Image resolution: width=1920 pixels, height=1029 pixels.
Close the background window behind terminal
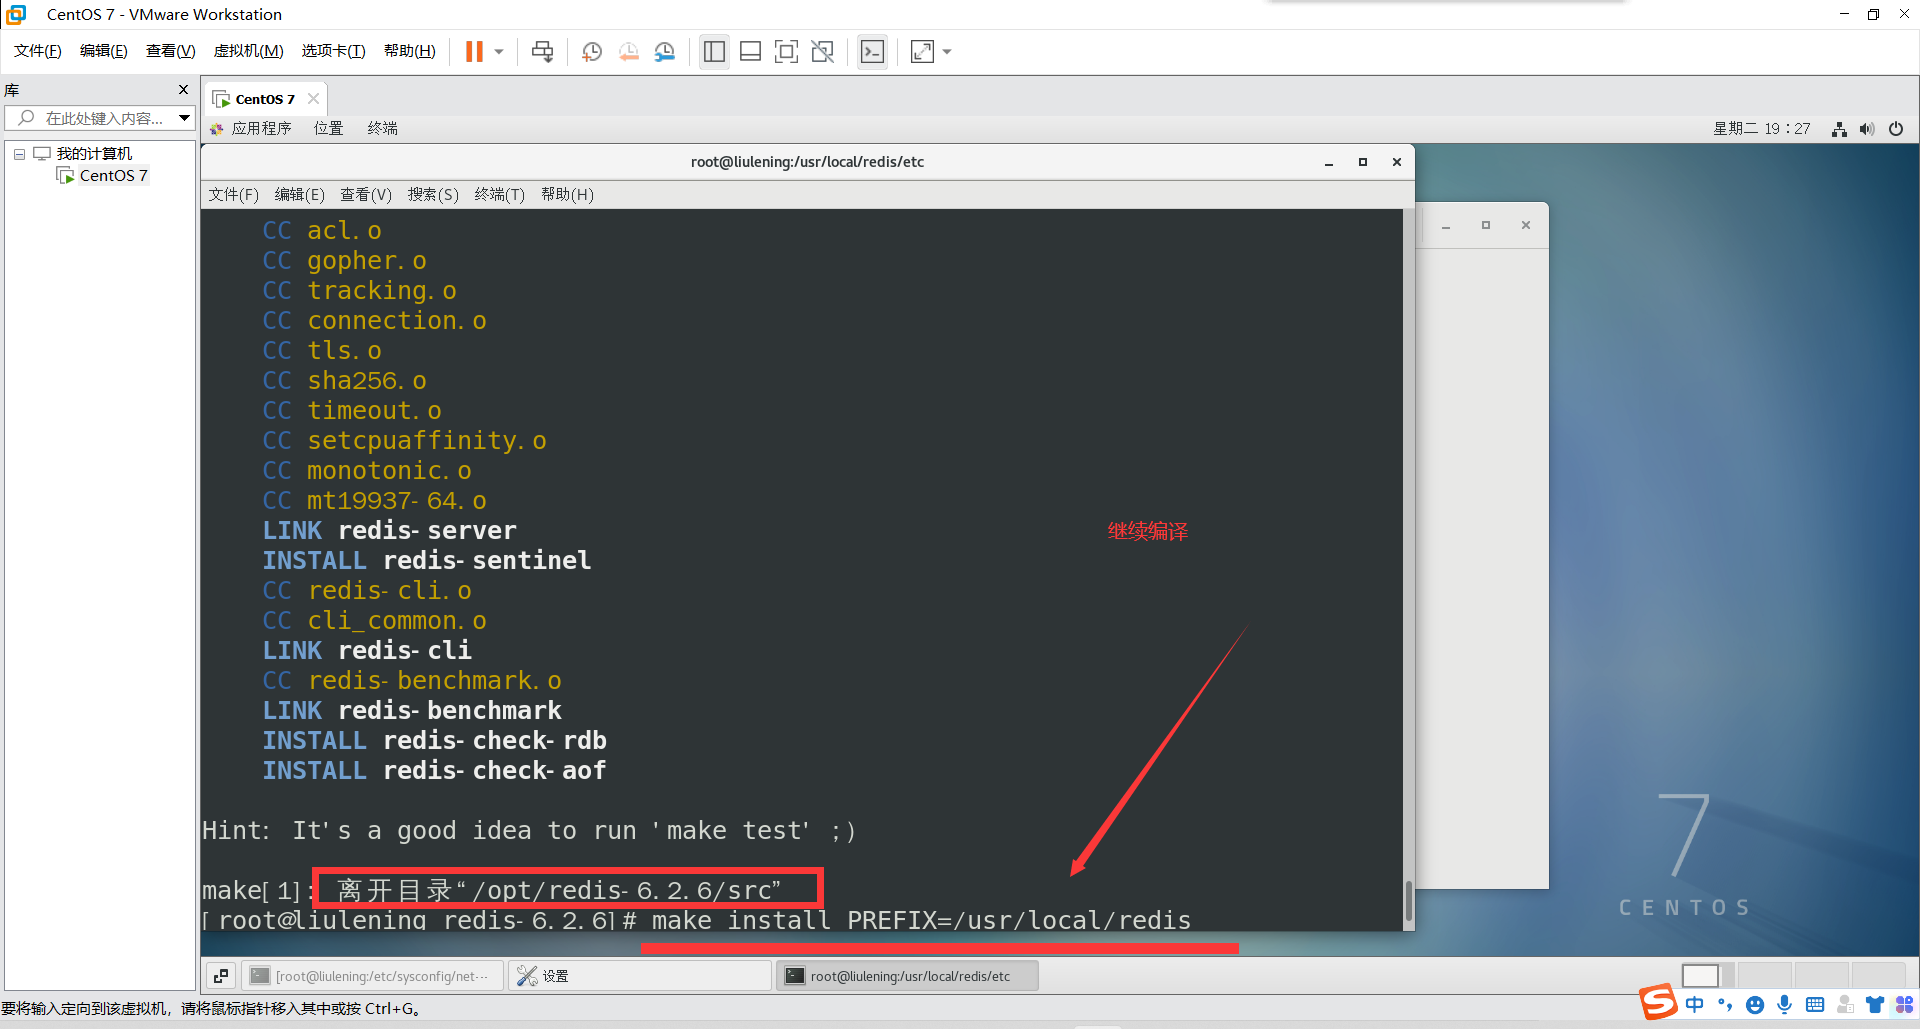click(1526, 225)
